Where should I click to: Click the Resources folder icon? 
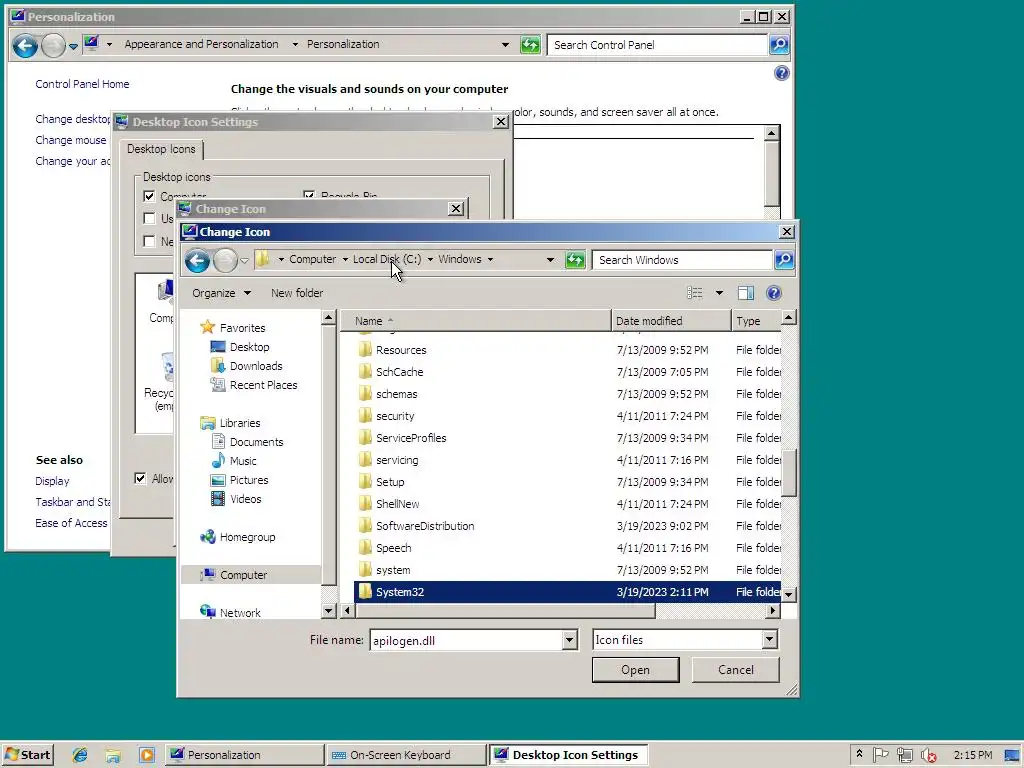tap(365, 349)
